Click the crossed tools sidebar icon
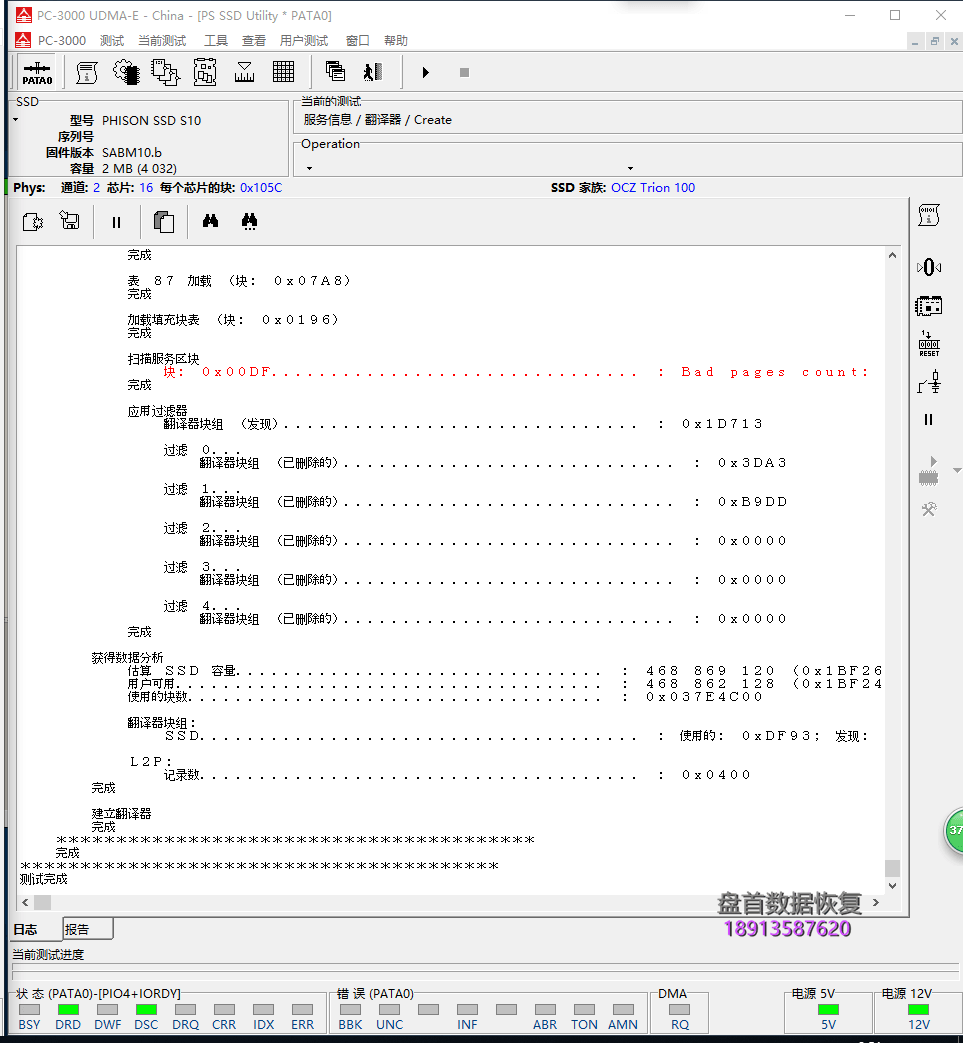This screenshot has width=963, height=1043. coord(929,510)
